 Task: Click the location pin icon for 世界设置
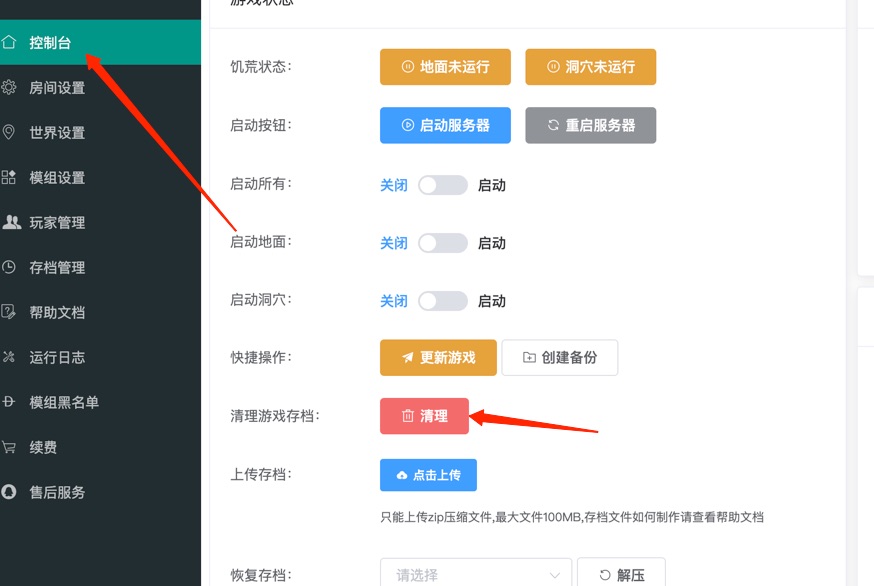tap(9, 132)
